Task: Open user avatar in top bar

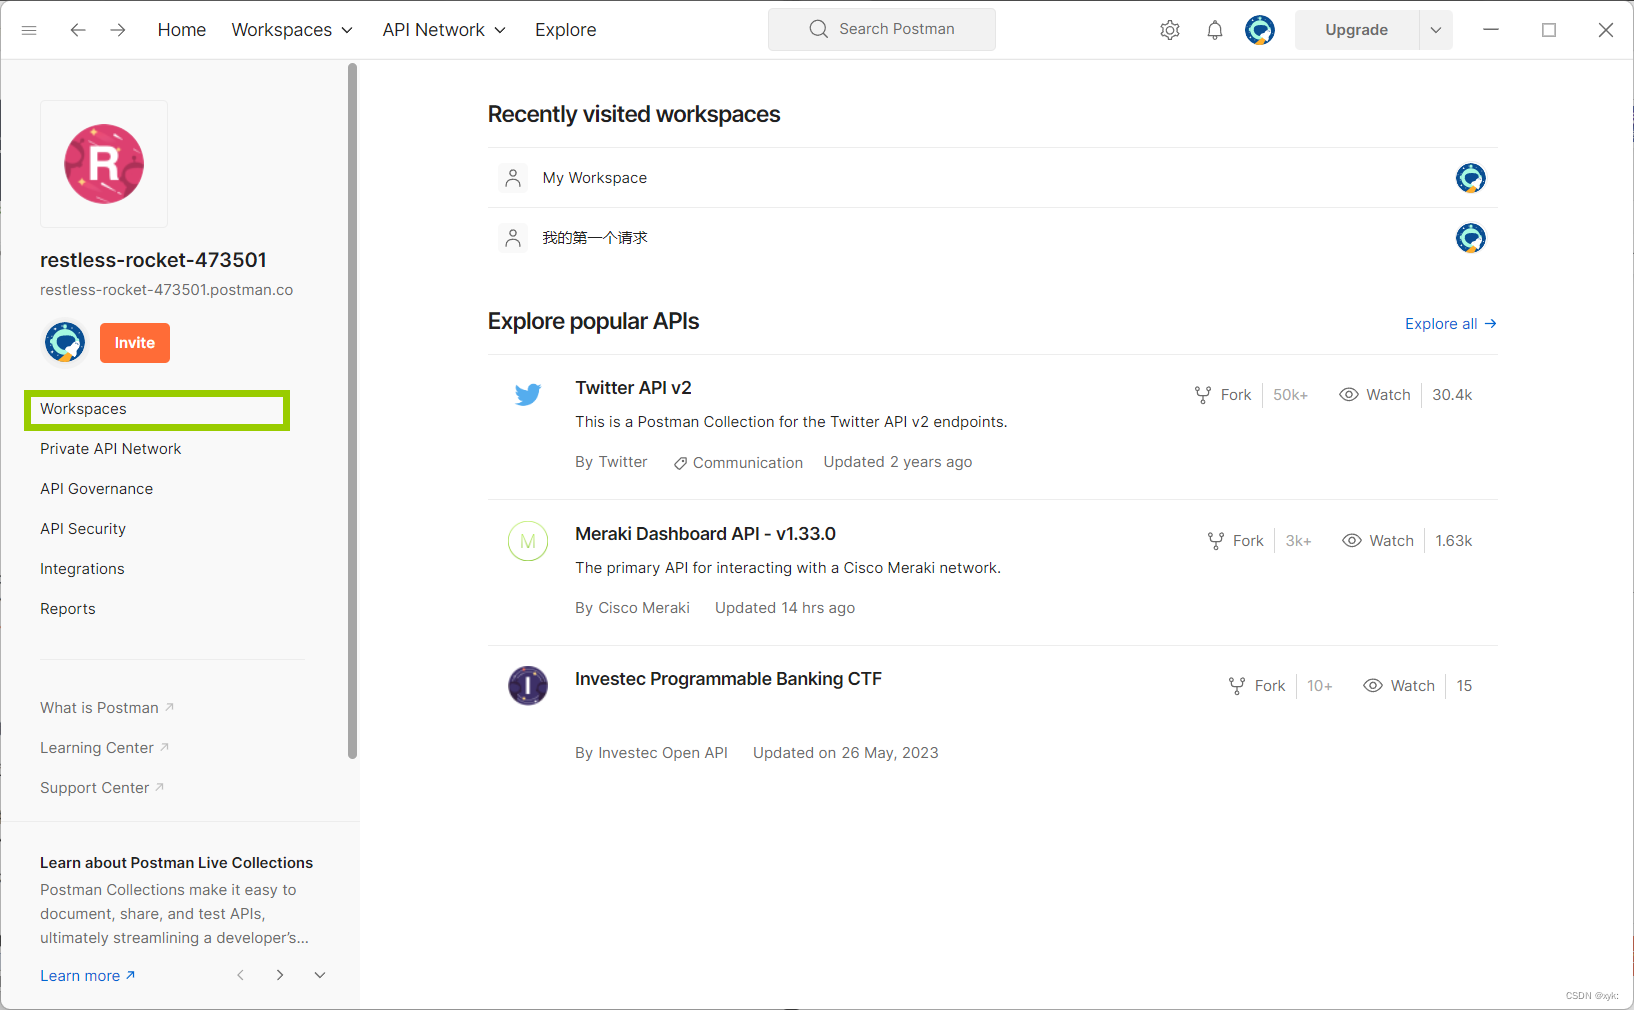Action: click(x=1260, y=30)
